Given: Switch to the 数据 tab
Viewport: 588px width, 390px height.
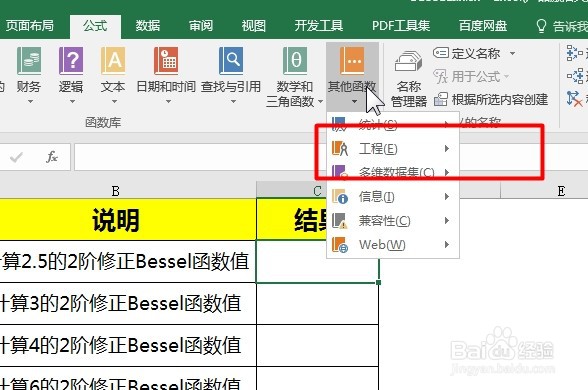Looking at the screenshot, I should pos(148,26).
